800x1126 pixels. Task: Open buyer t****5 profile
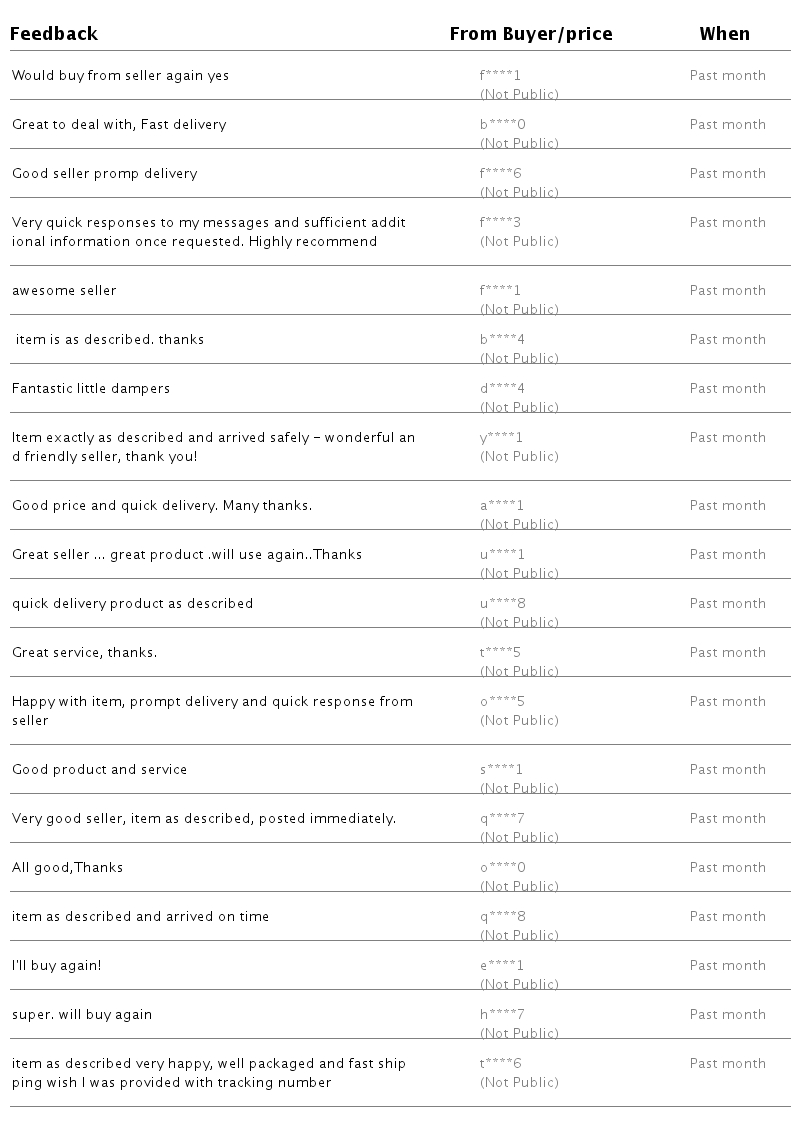(500, 653)
